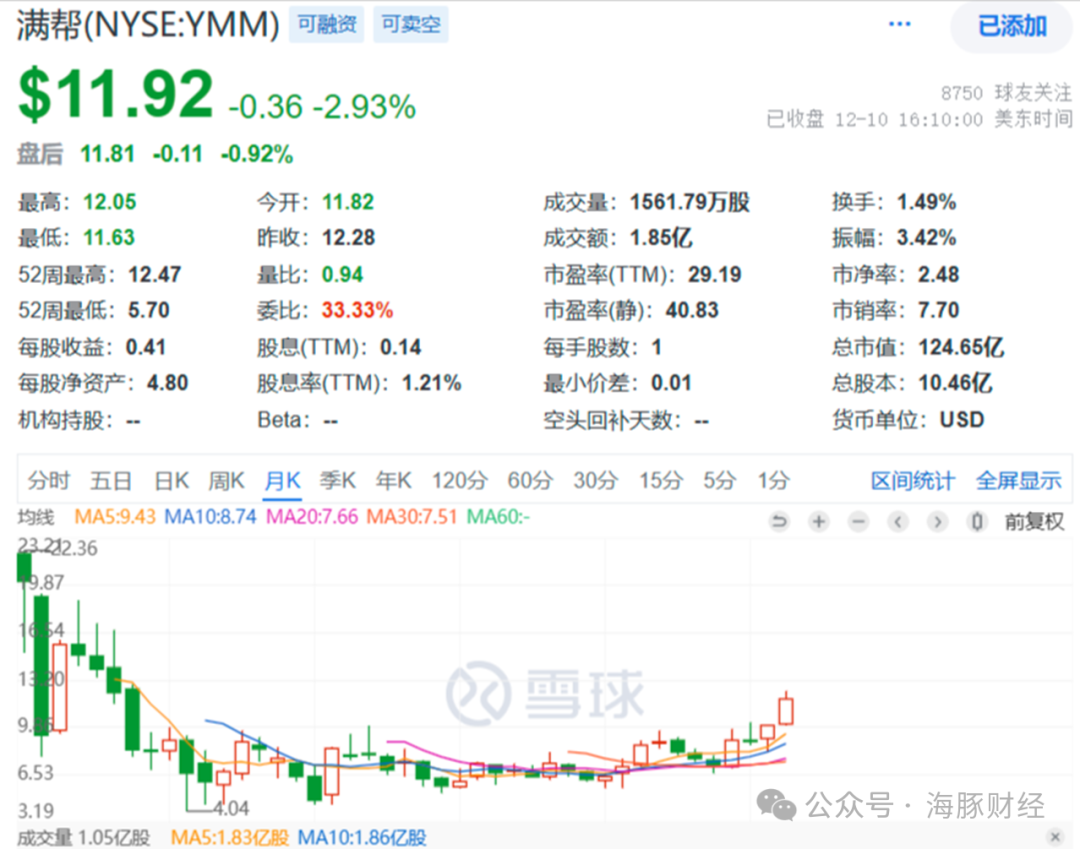Click the volume MA10:1.86亿股 label
This screenshot has width=1080, height=849.
coord(362,837)
